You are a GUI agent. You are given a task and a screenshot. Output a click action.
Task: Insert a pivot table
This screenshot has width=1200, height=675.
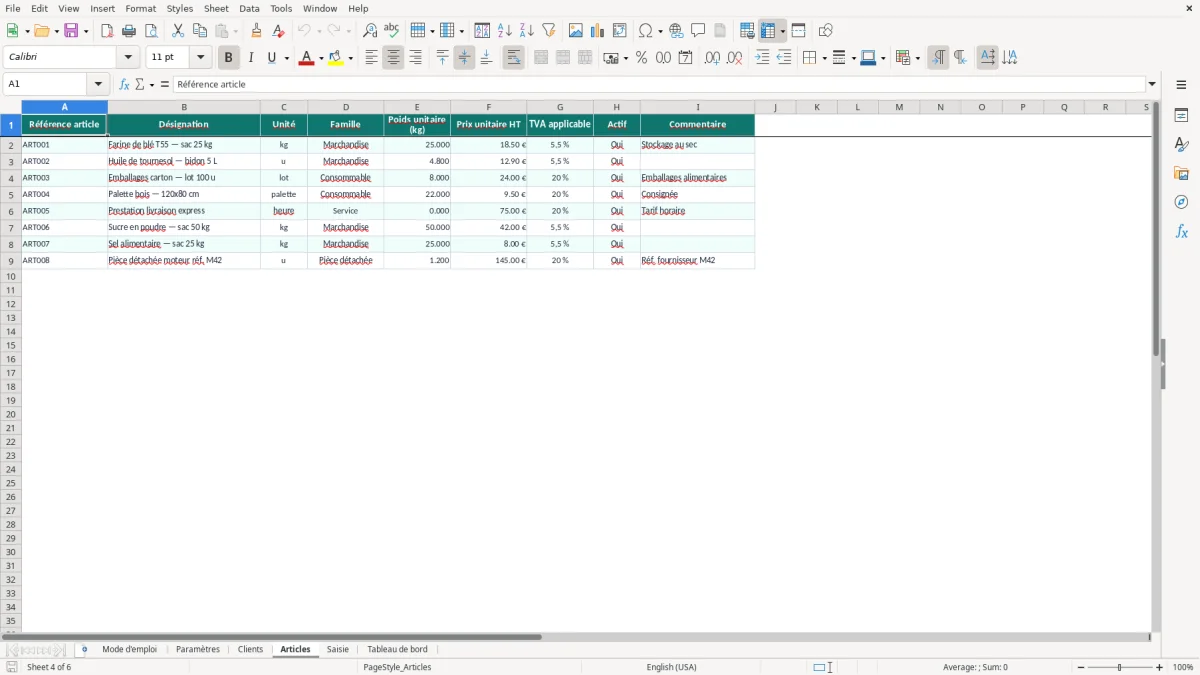pos(620,31)
